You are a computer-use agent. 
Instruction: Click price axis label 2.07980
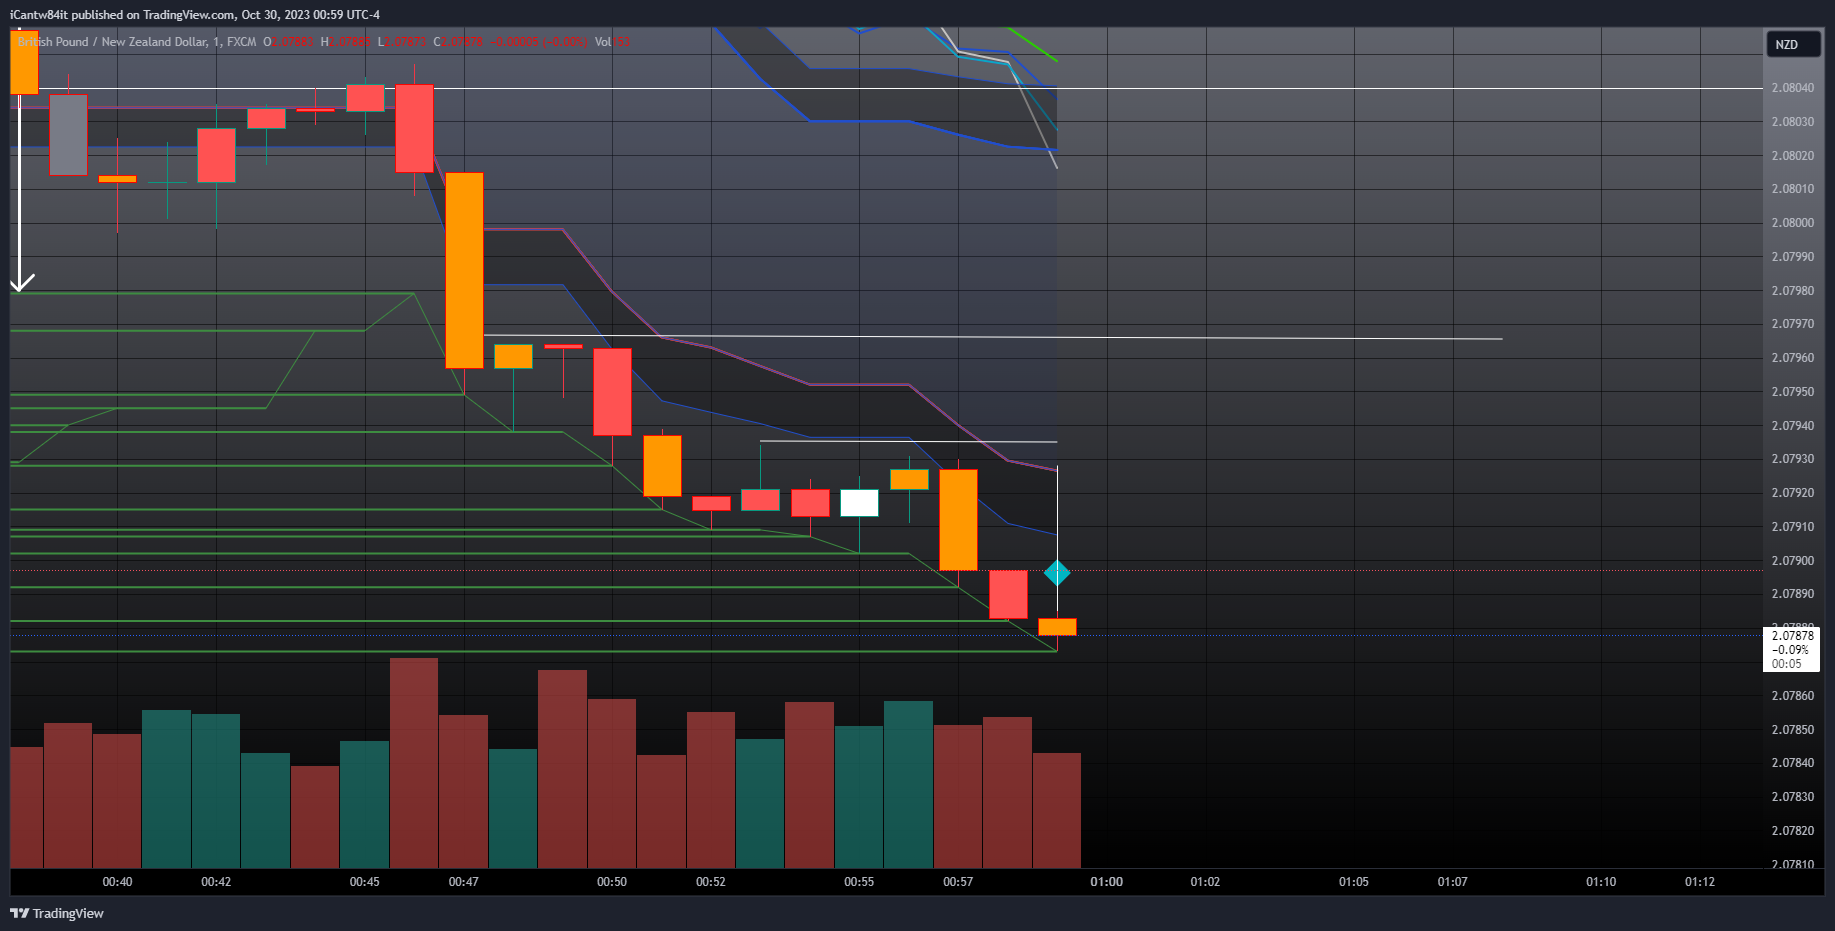(1792, 291)
